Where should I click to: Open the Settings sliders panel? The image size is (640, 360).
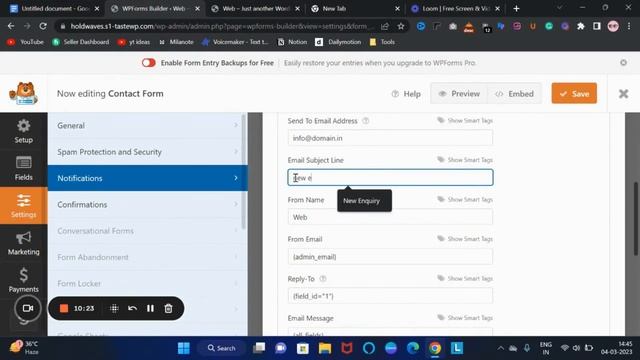click(24, 206)
